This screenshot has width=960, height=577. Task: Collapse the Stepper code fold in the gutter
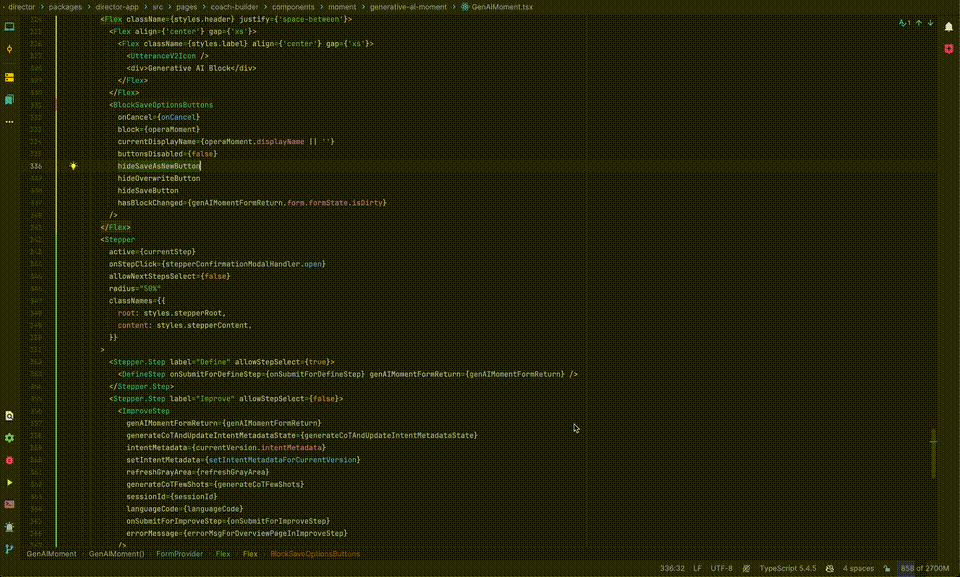coord(90,239)
